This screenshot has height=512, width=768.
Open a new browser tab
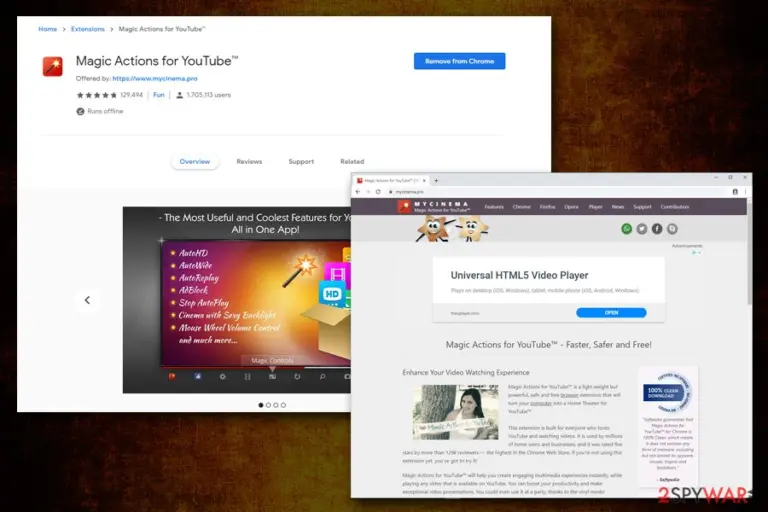coord(436,181)
